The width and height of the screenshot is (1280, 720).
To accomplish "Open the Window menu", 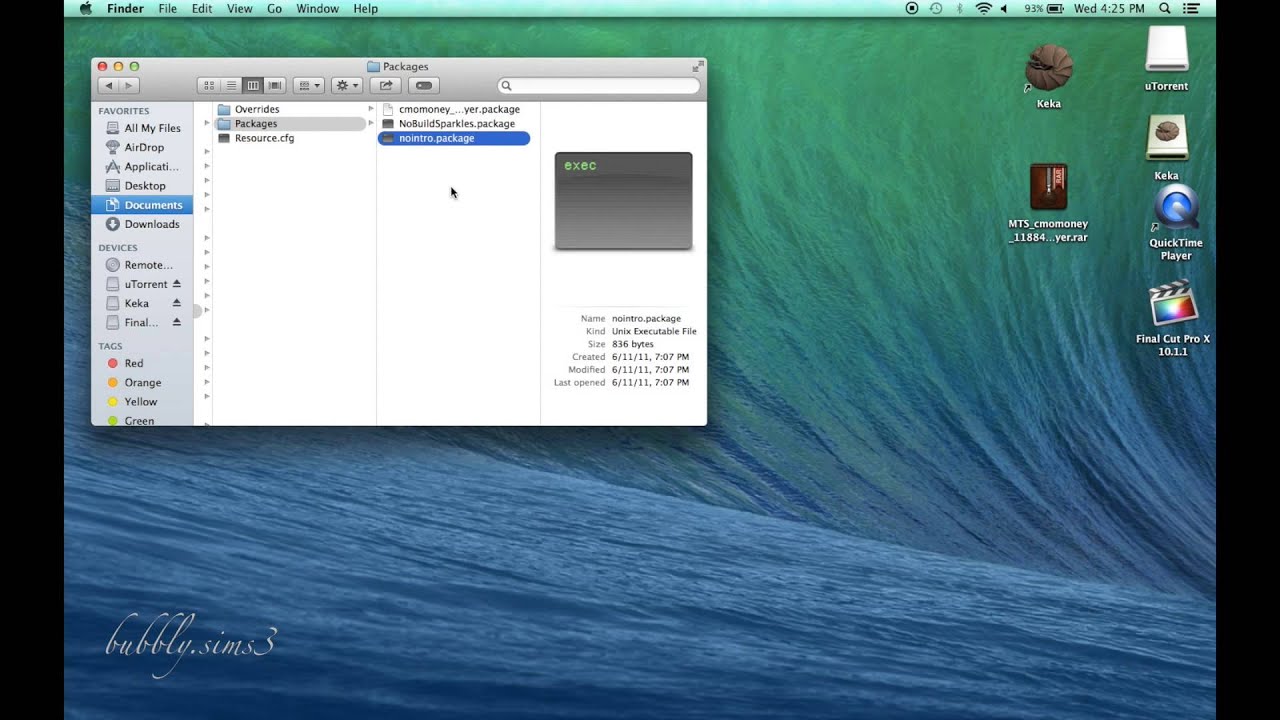I will (318, 8).
